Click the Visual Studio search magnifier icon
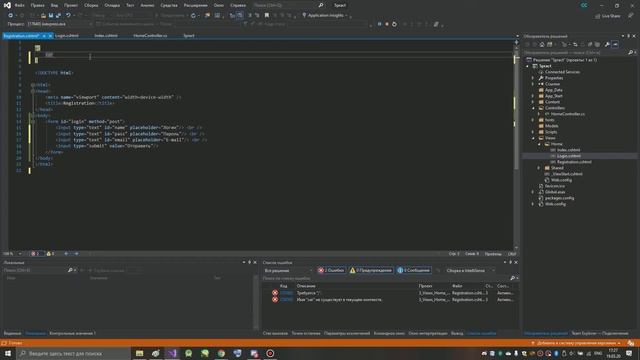This screenshot has width=640, height=360. 321,5
